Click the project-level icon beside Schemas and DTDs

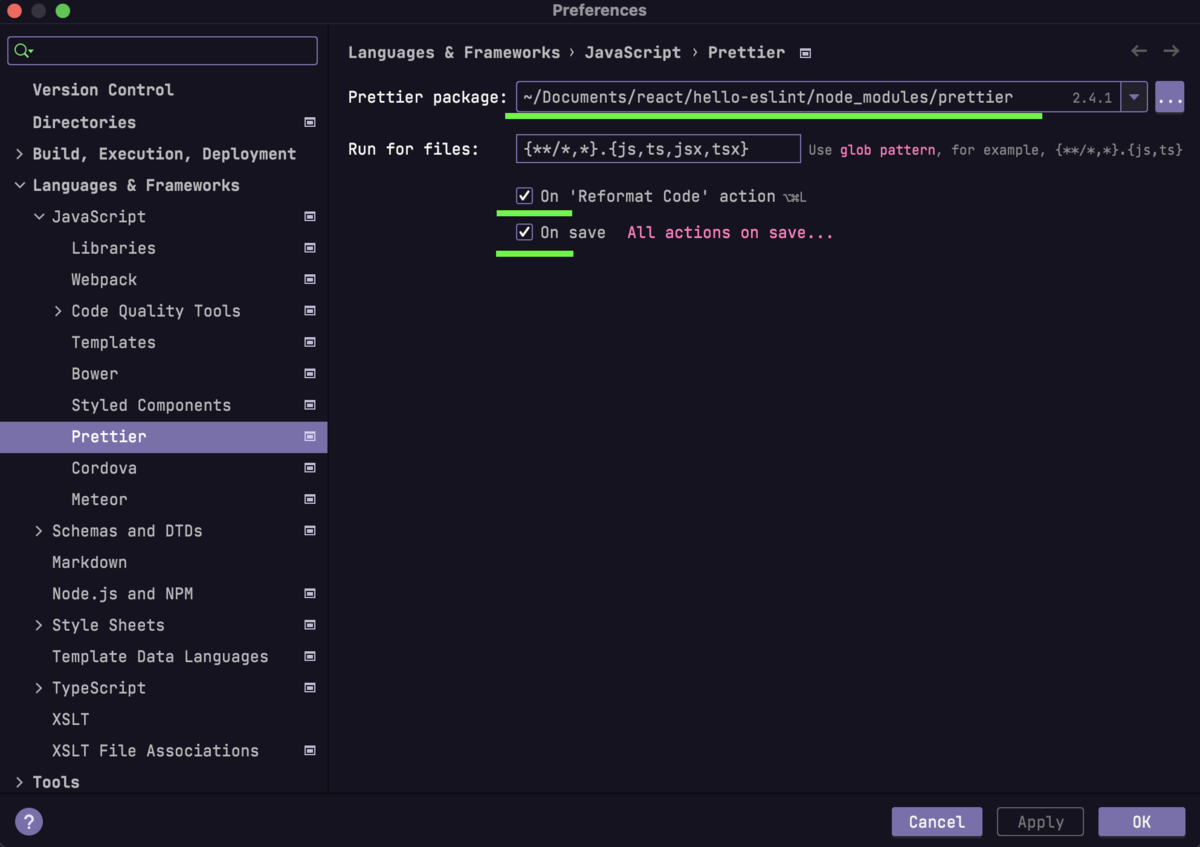(x=310, y=531)
